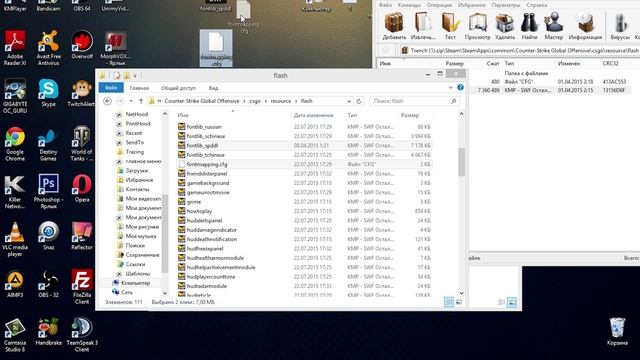Click the WinRAR Удалить (Delete) icon
This screenshot has height=360, width=640.
[x=505, y=26]
